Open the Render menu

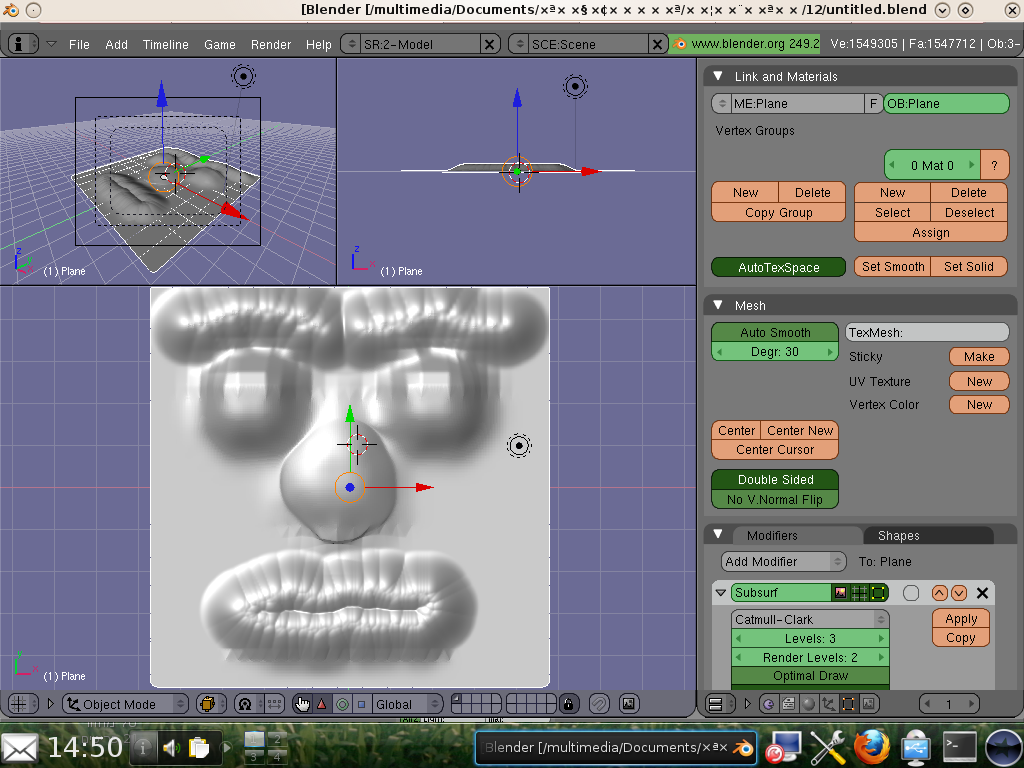(270, 44)
